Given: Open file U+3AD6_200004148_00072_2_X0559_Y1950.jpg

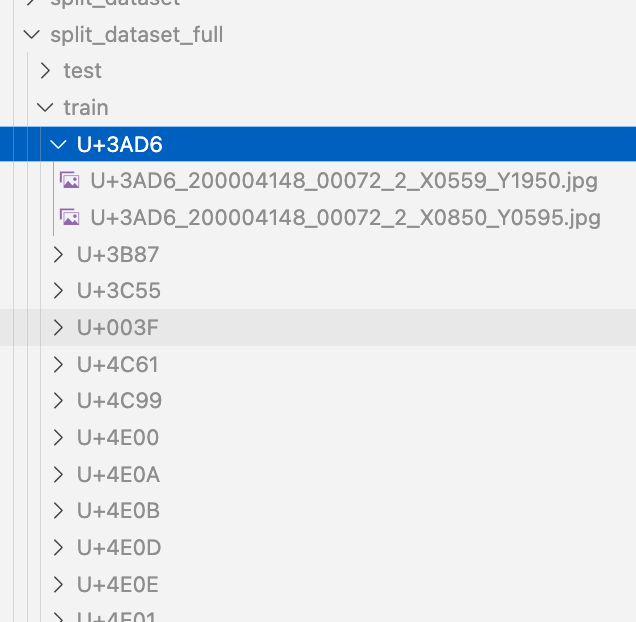Looking at the screenshot, I should [x=343, y=181].
